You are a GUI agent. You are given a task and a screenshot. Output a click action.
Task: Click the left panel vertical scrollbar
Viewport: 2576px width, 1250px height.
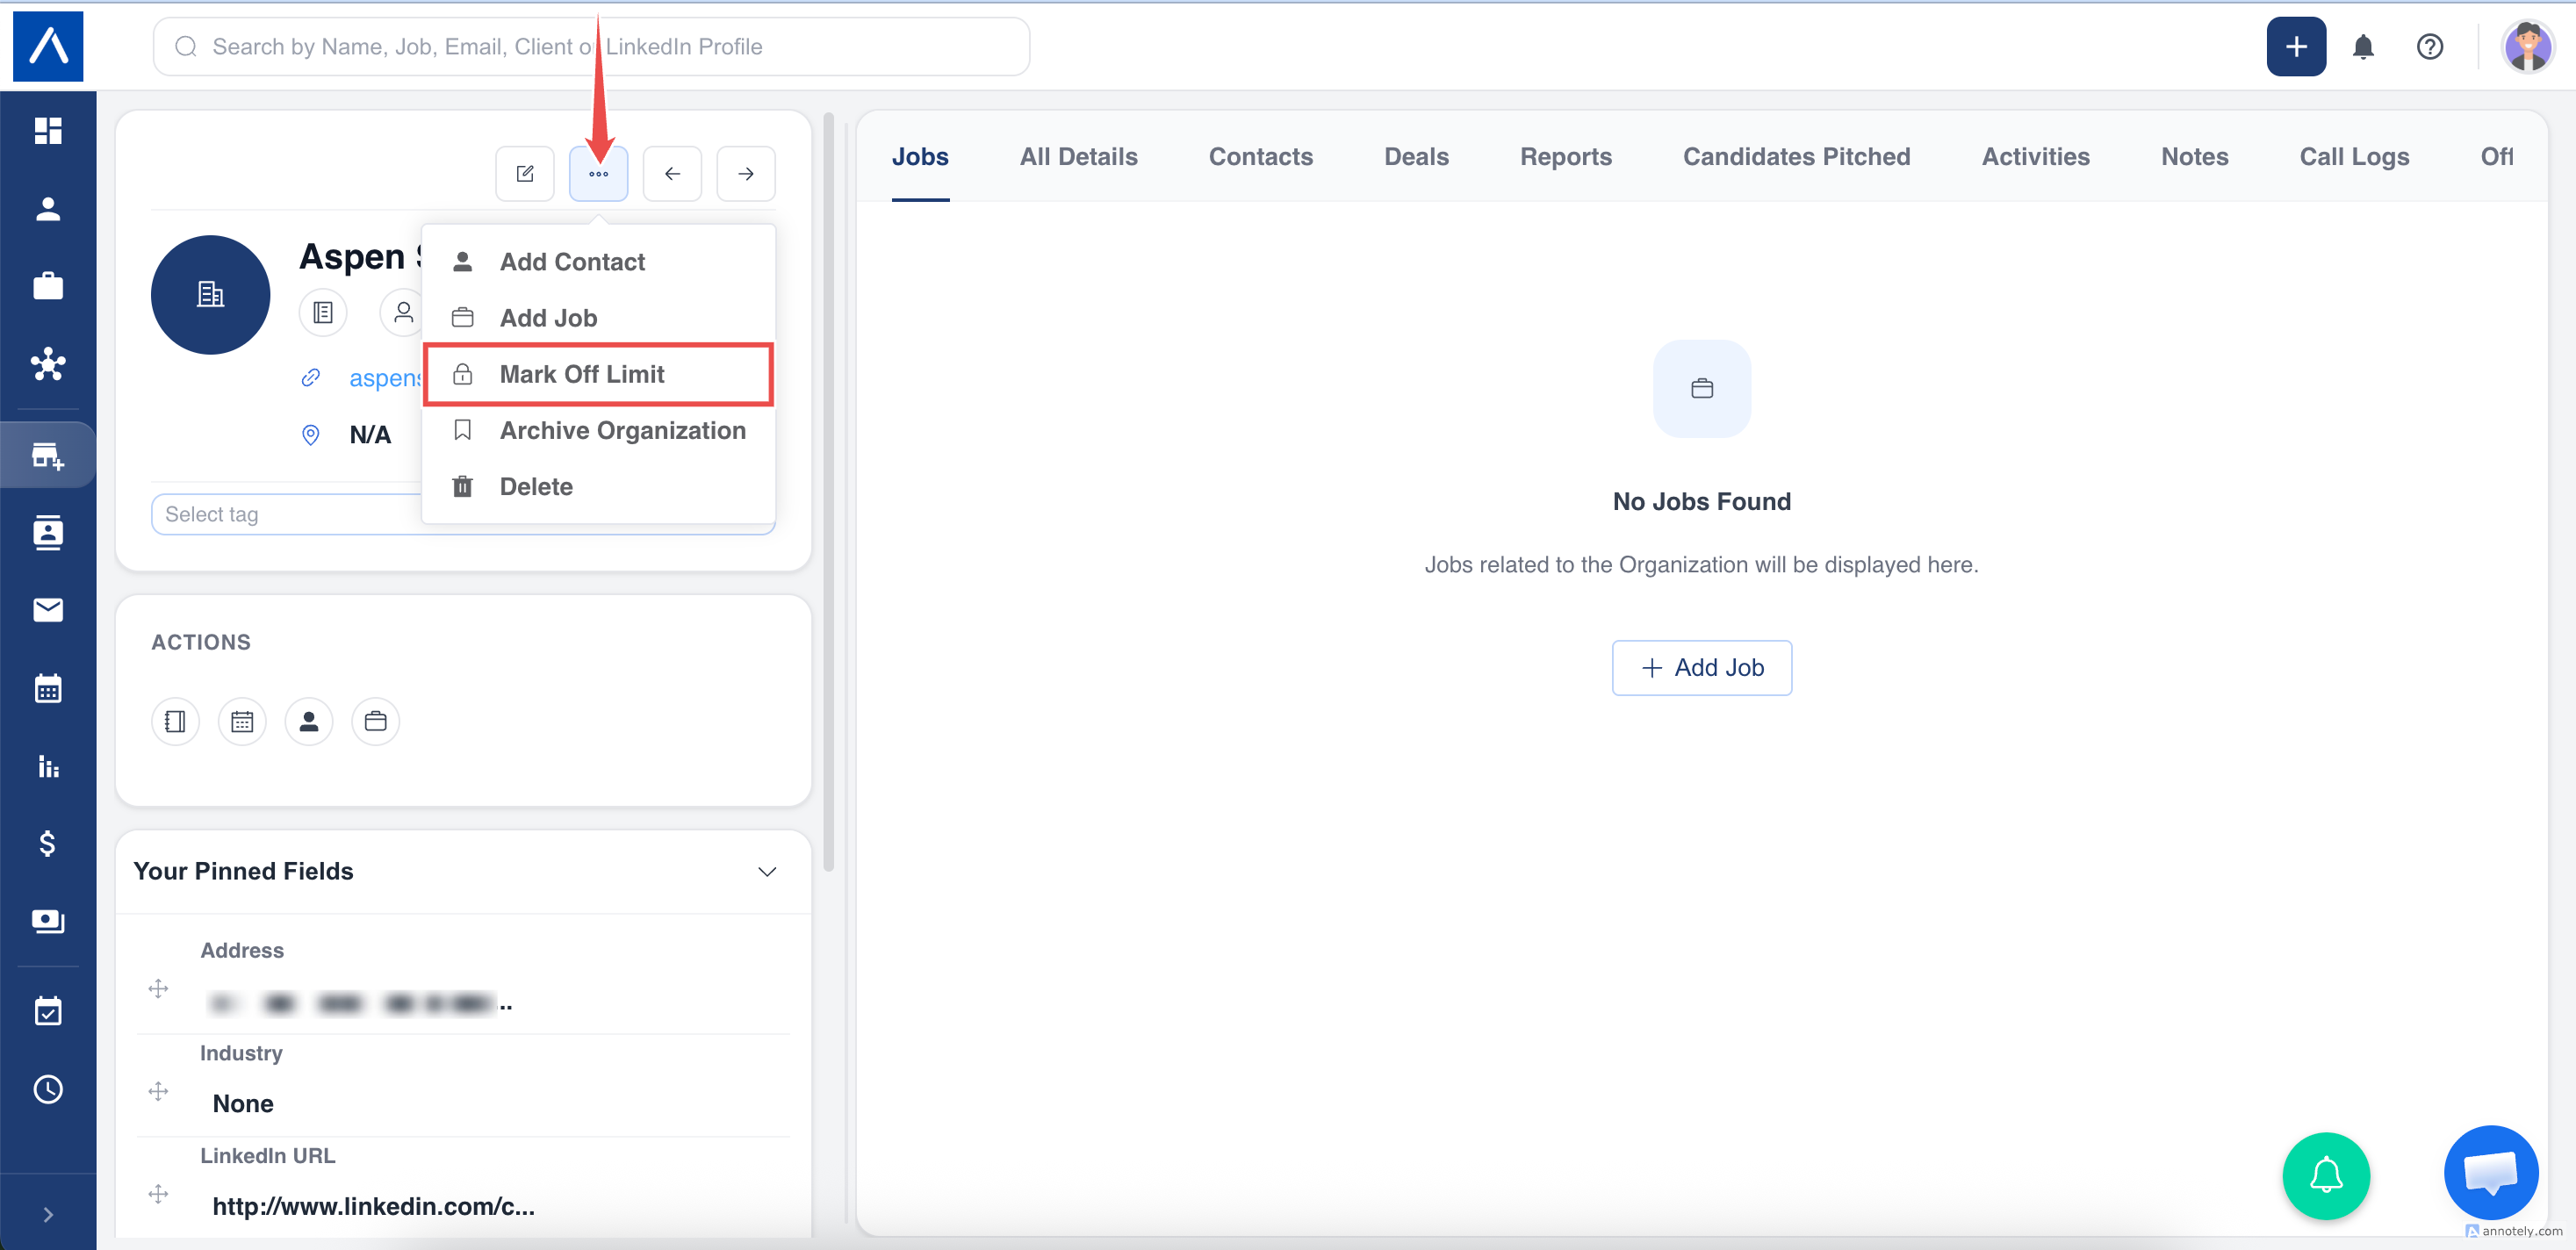coord(828,490)
